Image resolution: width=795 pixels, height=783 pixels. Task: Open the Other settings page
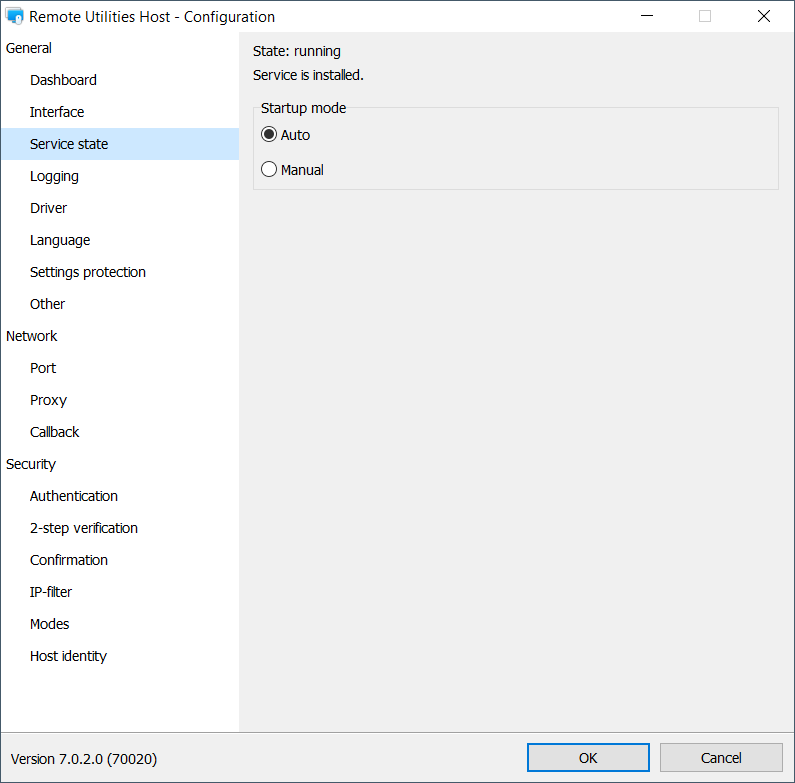click(120, 304)
